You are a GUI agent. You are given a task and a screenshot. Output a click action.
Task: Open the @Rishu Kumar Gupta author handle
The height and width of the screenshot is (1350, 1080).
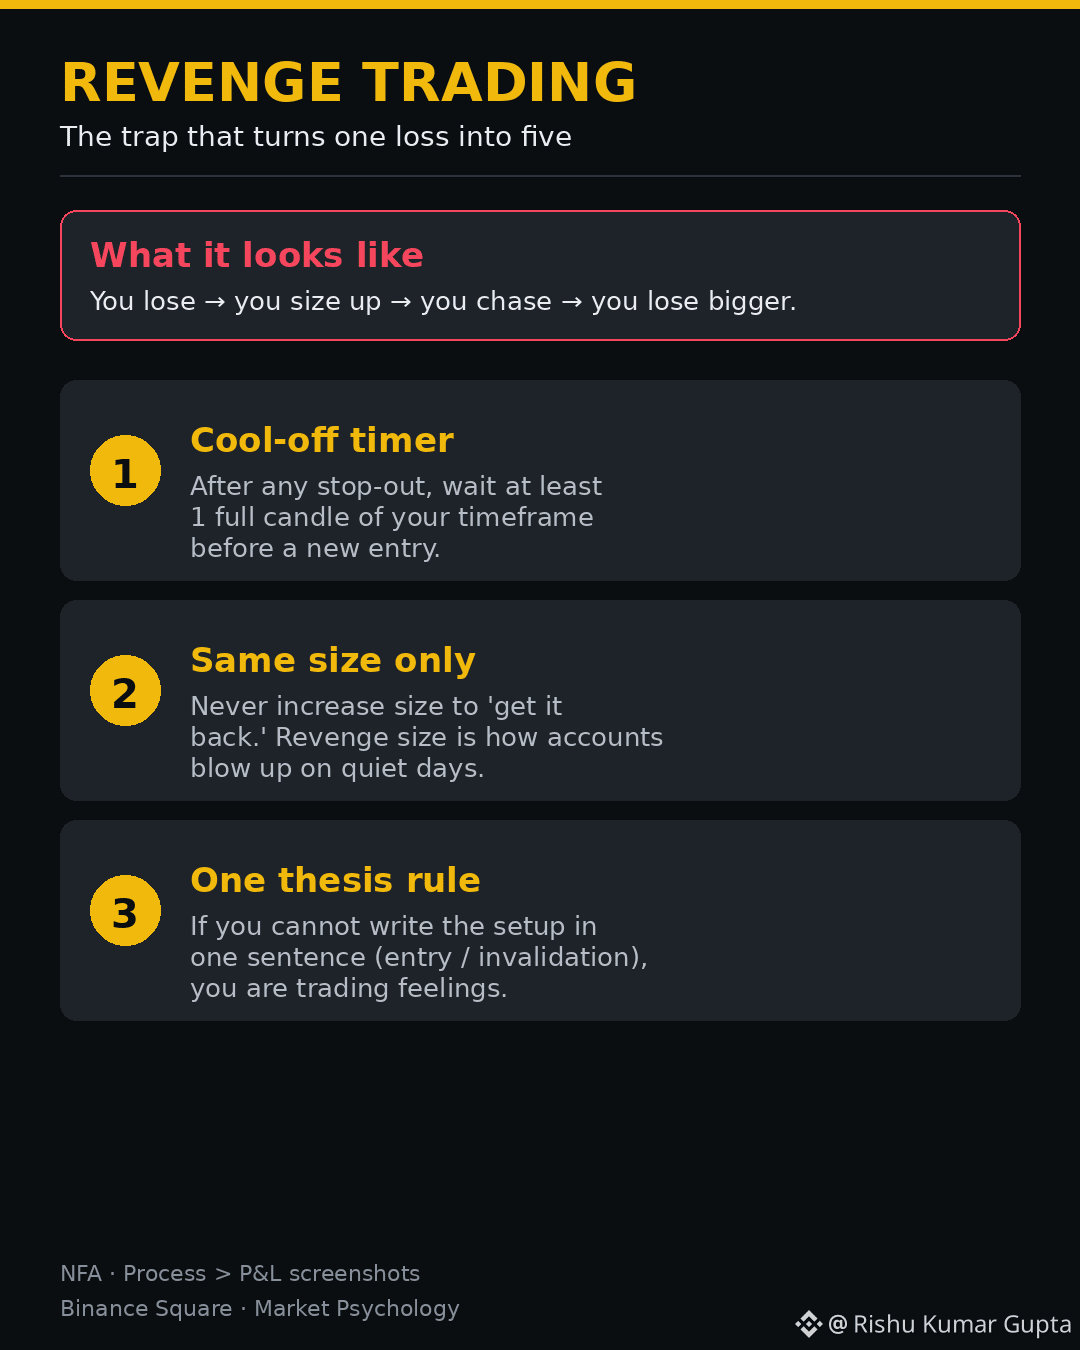pos(950,1324)
